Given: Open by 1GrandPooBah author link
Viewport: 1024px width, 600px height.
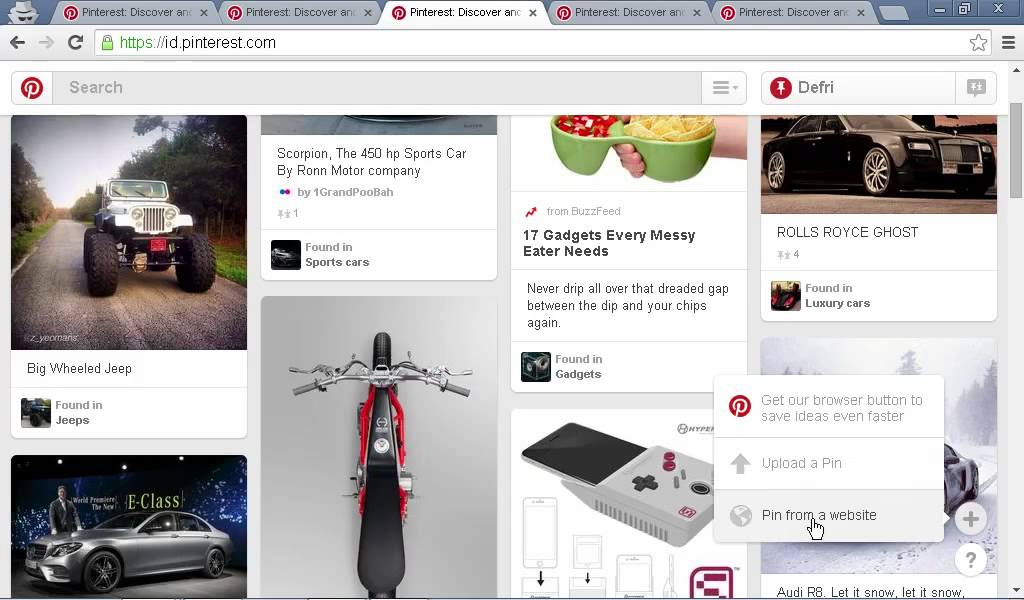Looking at the screenshot, I should [x=345, y=192].
